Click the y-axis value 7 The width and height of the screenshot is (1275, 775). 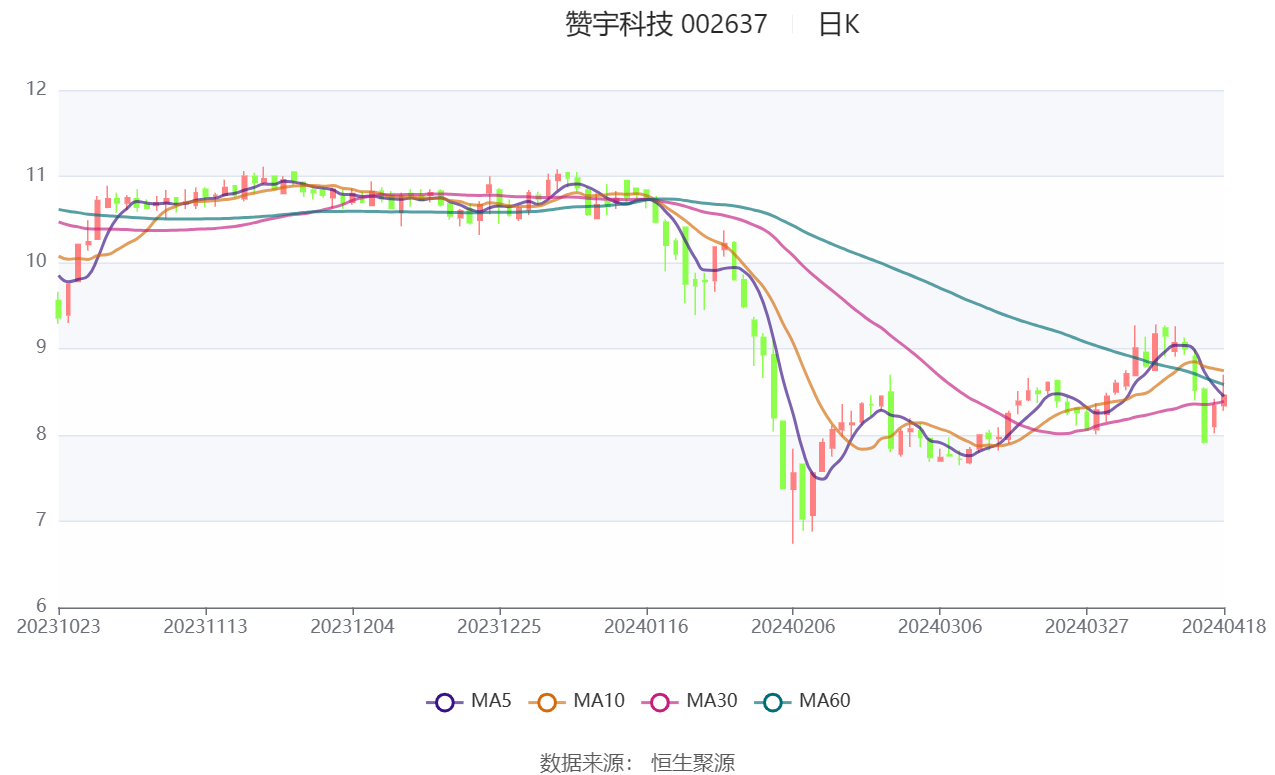click(41, 520)
